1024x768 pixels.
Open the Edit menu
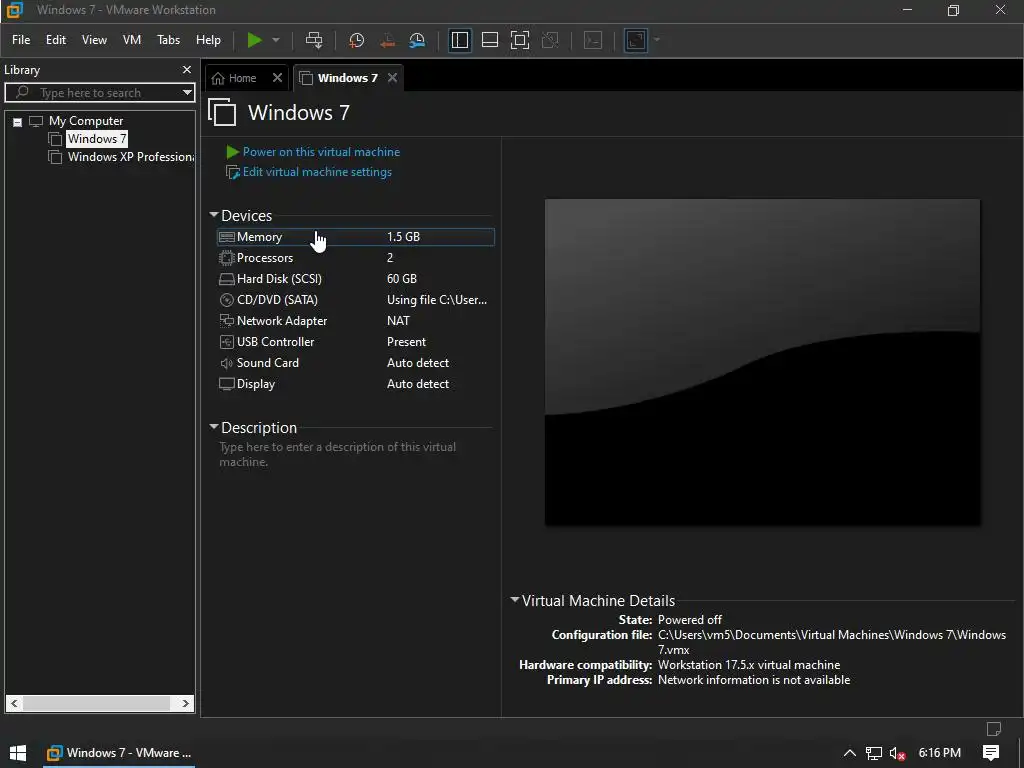56,40
